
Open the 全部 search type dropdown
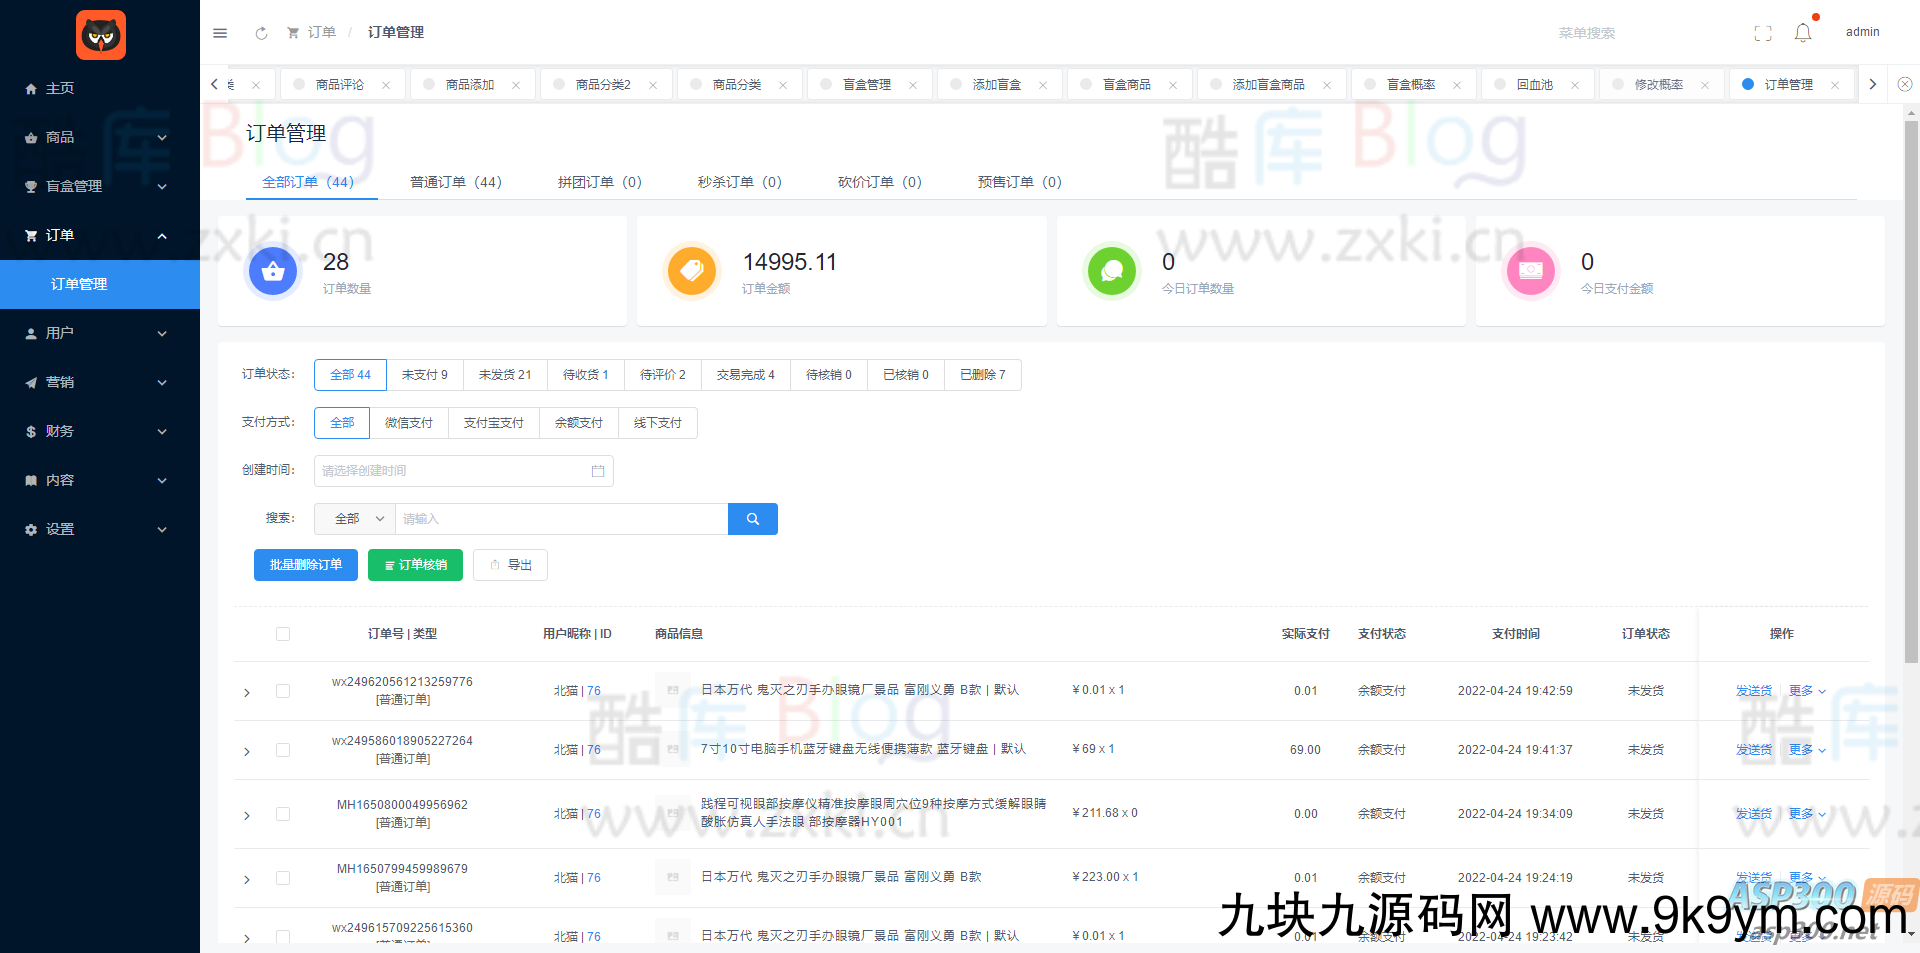(x=354, y=518)
